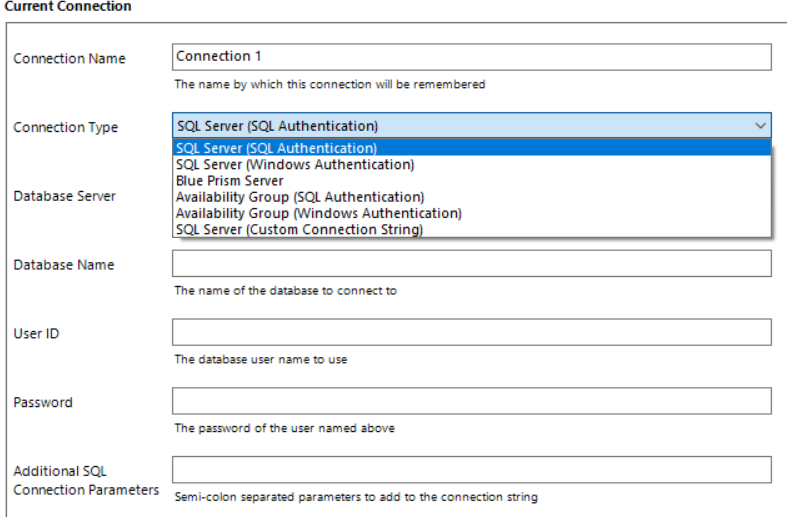Select highlighted SQL Server (SQL Authentication) list option
787x517 pixels.
(277, 149)
